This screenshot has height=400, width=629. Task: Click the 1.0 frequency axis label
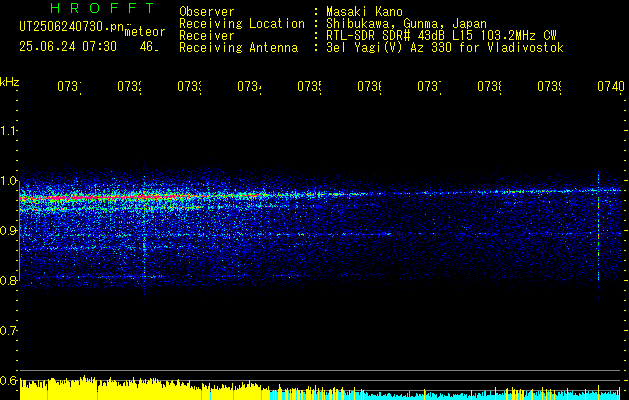(8, 181)
